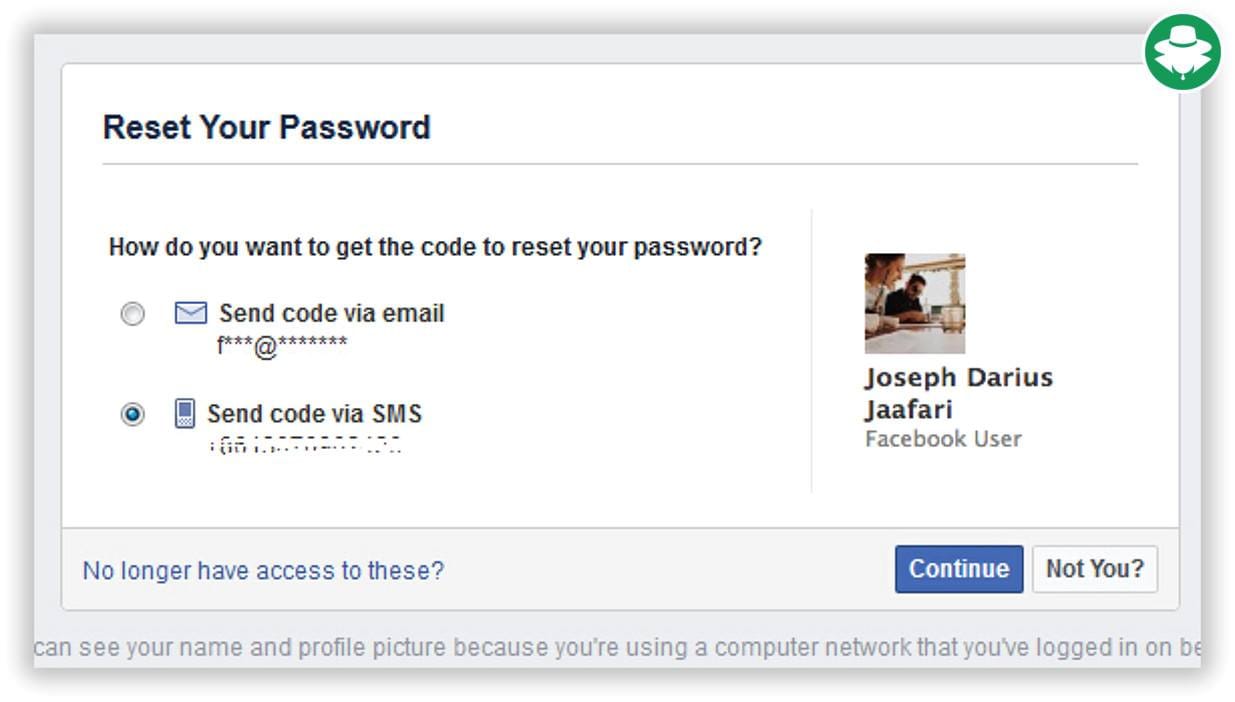The width and height of the screenshot is (1235, 702).
Task: Click the Reset Your Password heading
Action: [x=267, y=127]
